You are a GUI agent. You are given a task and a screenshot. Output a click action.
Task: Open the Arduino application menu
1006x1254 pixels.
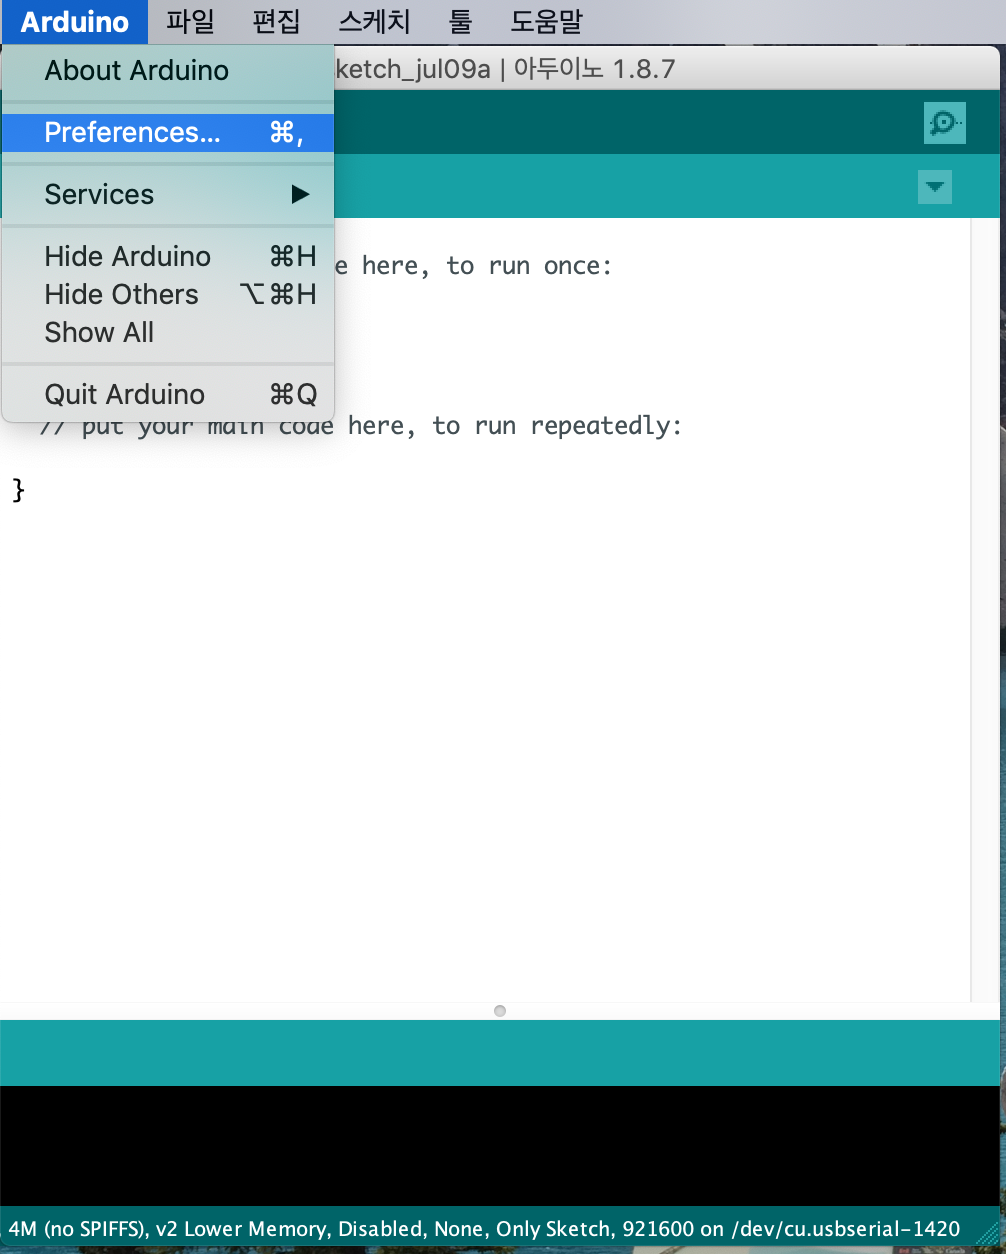pos(75,21)
